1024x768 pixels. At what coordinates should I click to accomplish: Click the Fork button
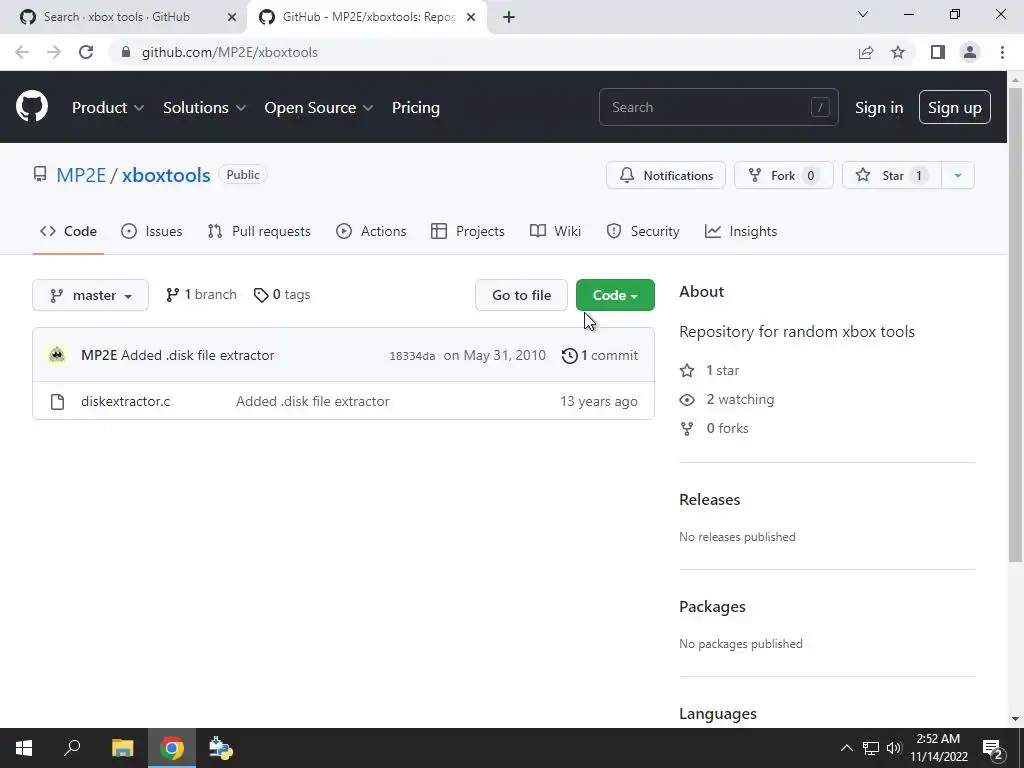pos(784,176)
